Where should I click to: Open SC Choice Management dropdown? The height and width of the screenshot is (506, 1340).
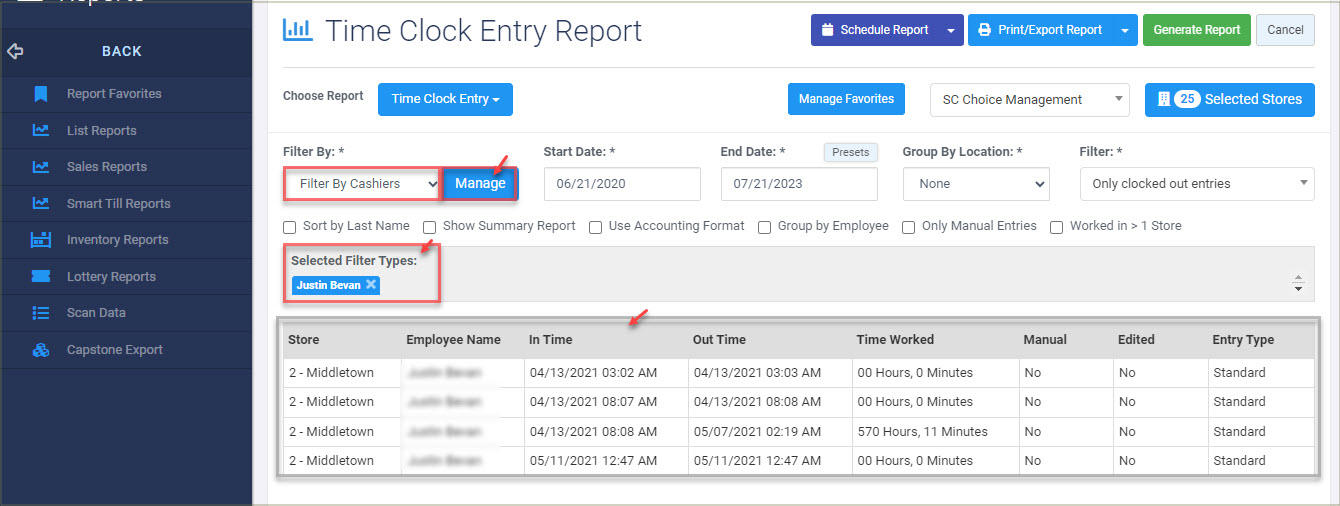tap(1029, 100)
